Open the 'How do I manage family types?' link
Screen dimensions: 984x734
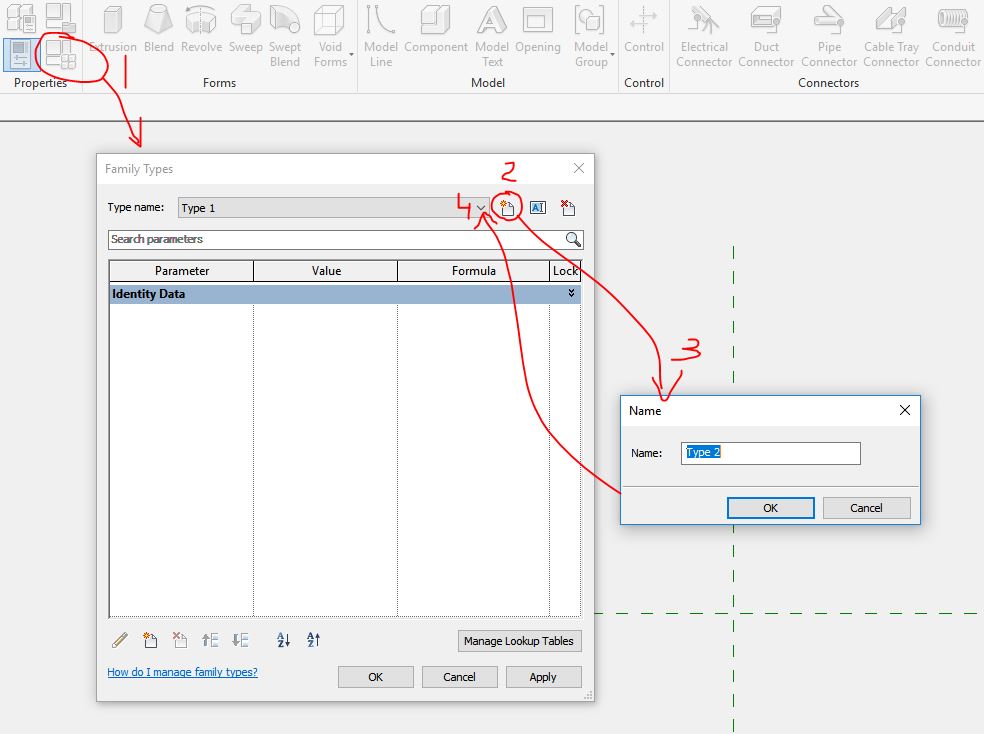[x=182, y=672]
